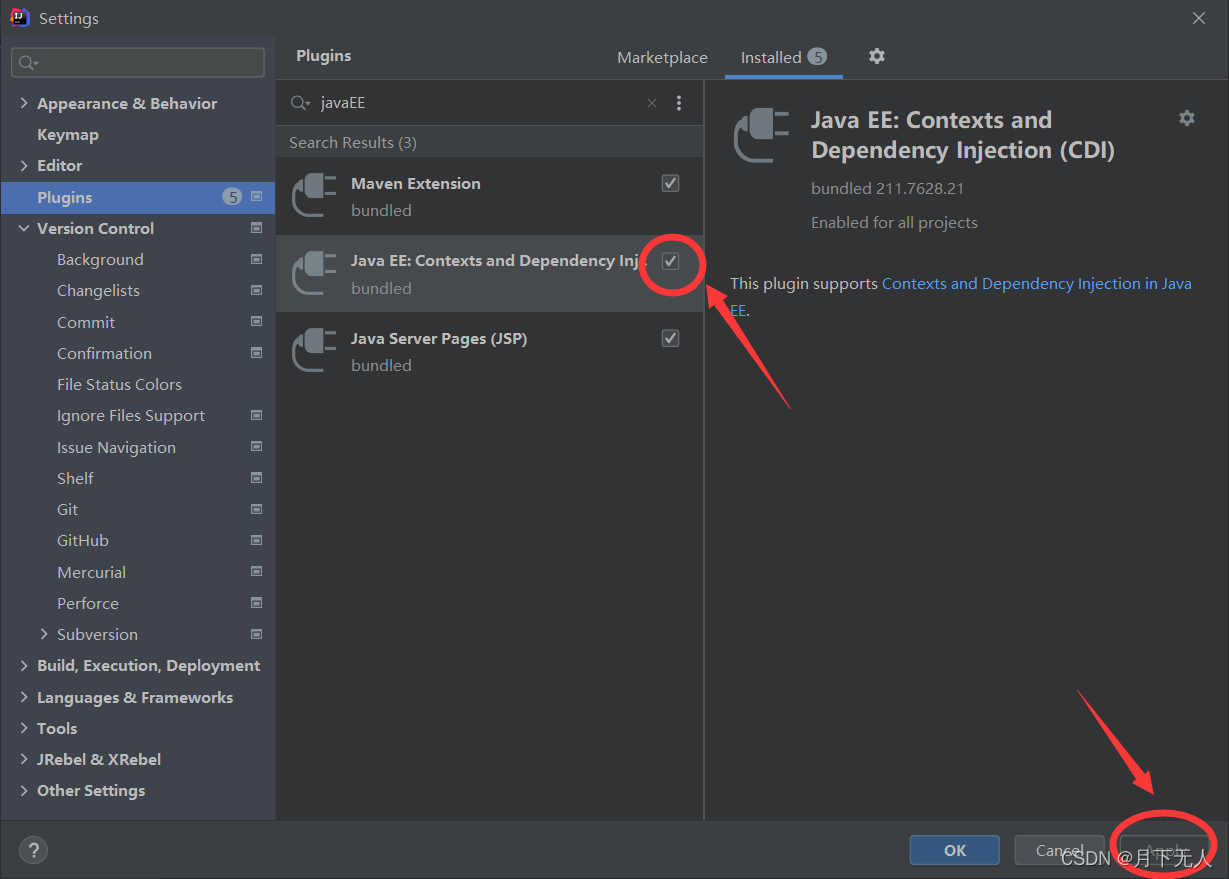Switch to the Marketplace tab

point(662,57)
